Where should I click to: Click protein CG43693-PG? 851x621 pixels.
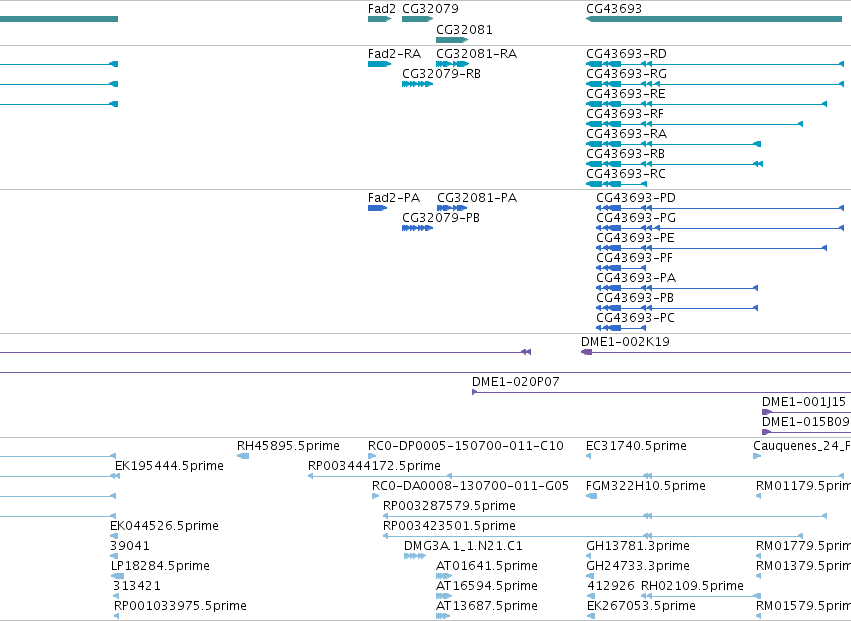636,218
